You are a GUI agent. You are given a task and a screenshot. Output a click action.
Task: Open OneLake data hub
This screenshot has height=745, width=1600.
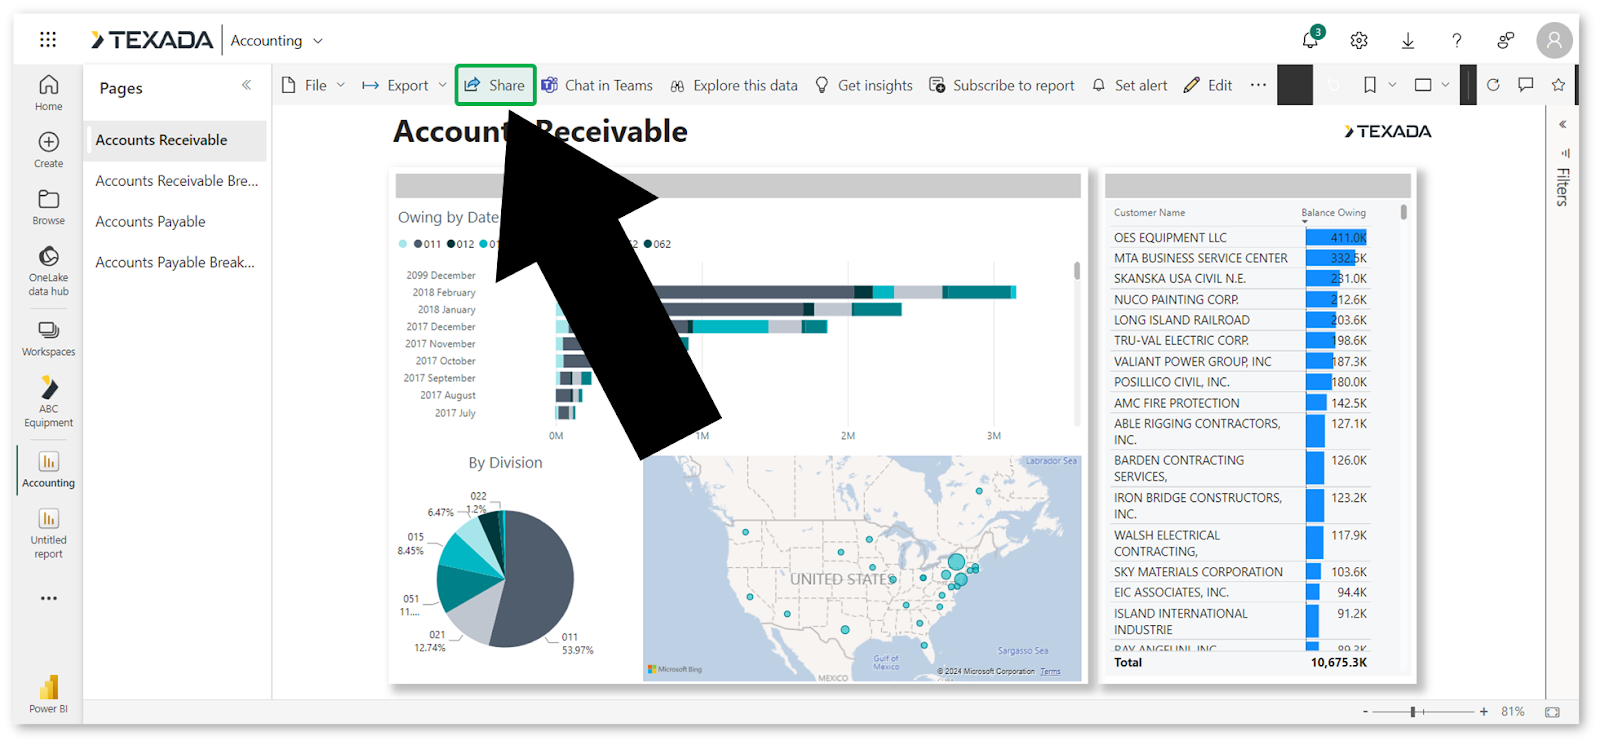click(x=48, y=270)
